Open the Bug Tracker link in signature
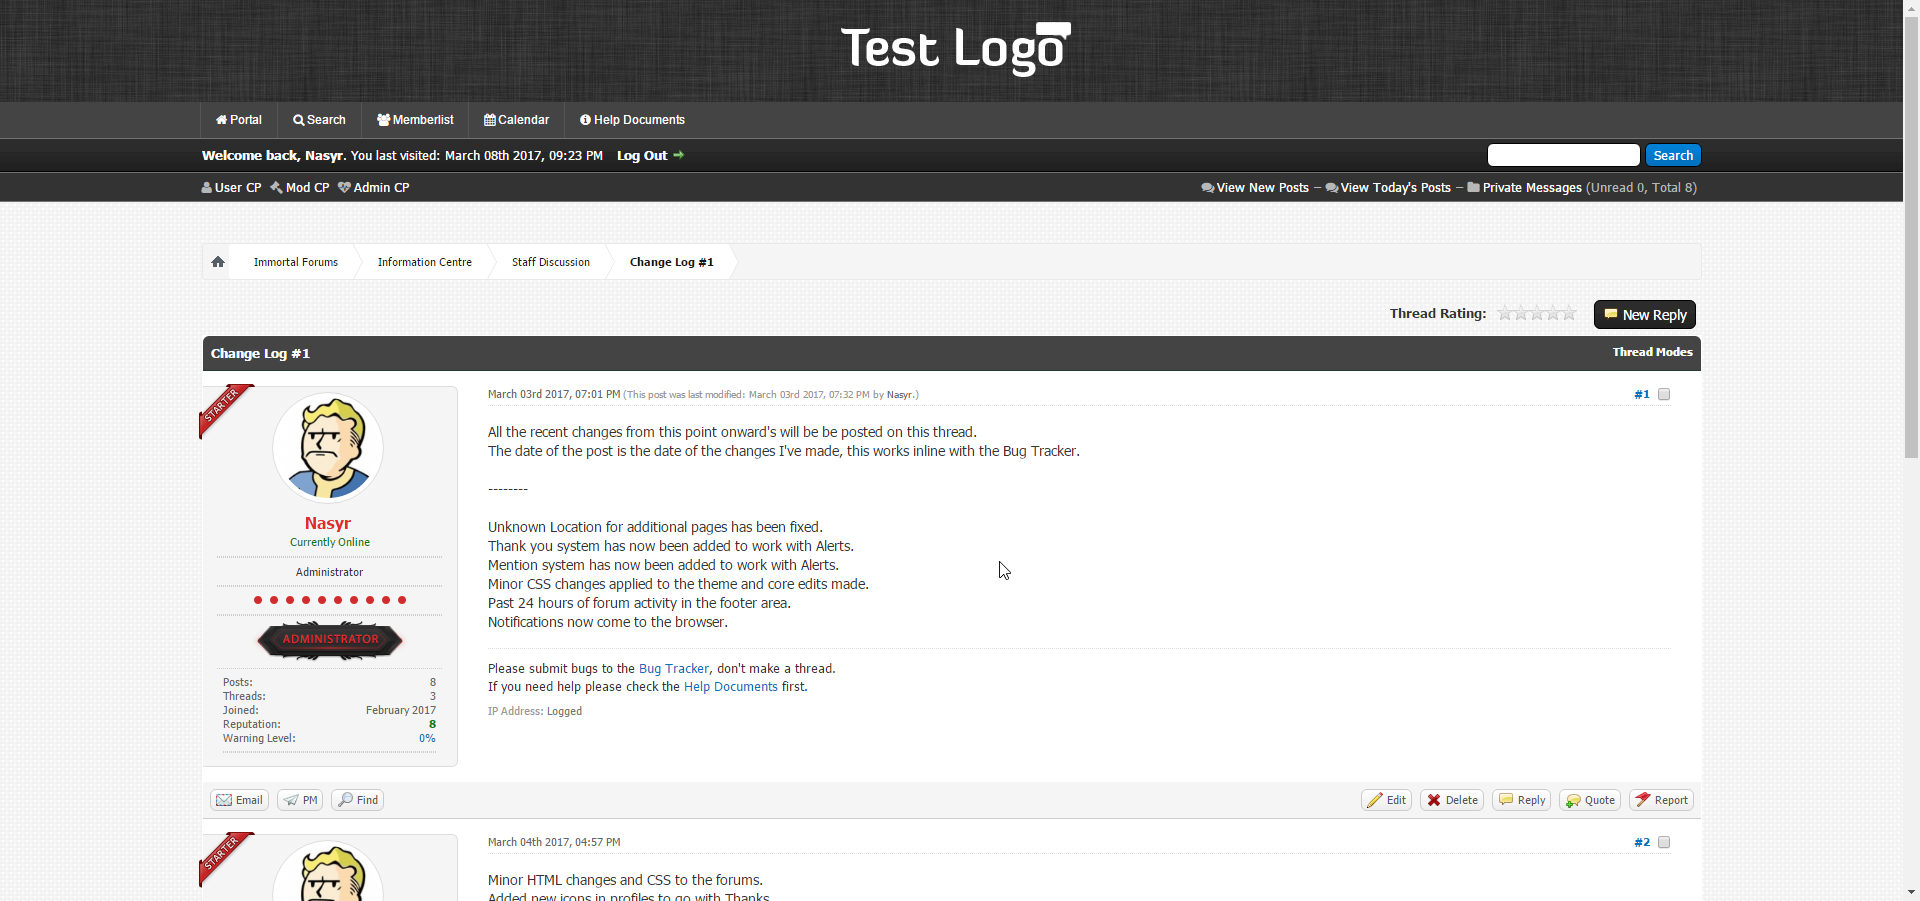Image resolution: width=1920 pixels, height=901 pixels. pos(673,669)
